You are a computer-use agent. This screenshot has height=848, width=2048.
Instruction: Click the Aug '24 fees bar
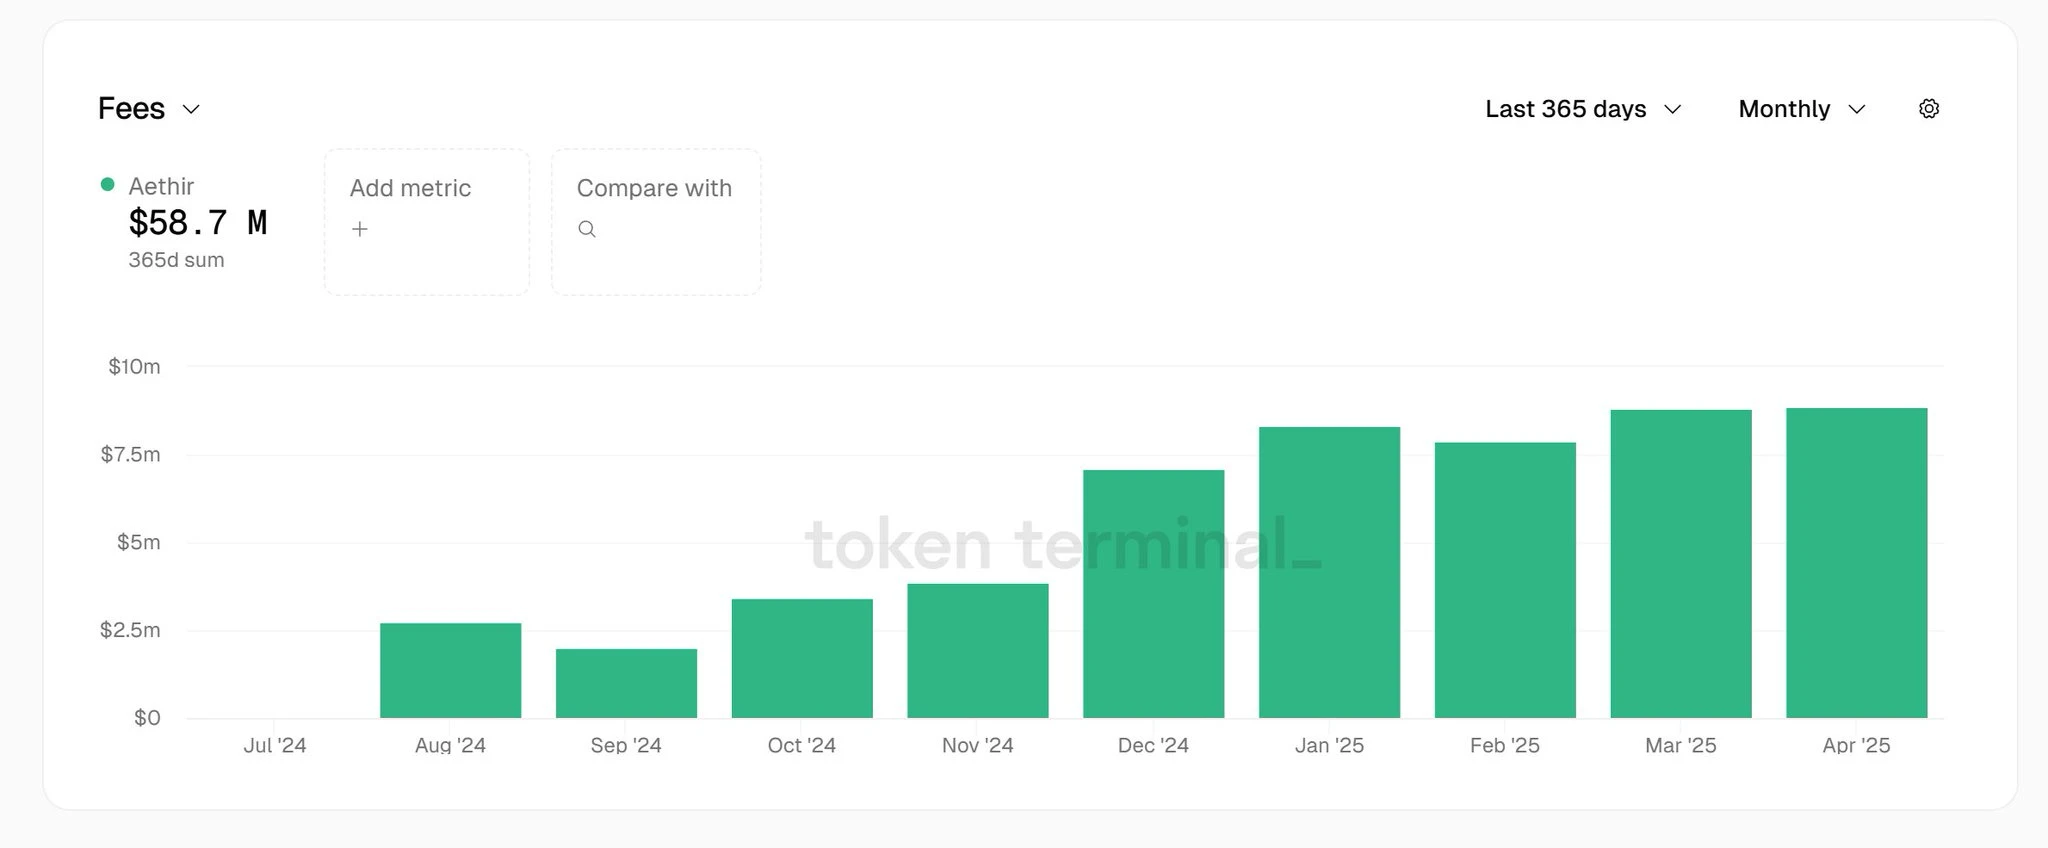pos(450,670)
